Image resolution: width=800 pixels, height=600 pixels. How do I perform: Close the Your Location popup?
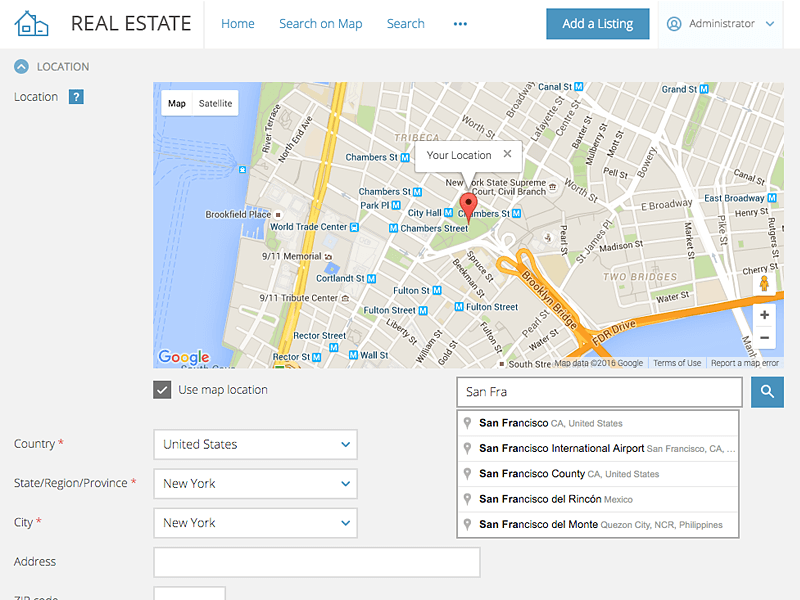[507, 154]
